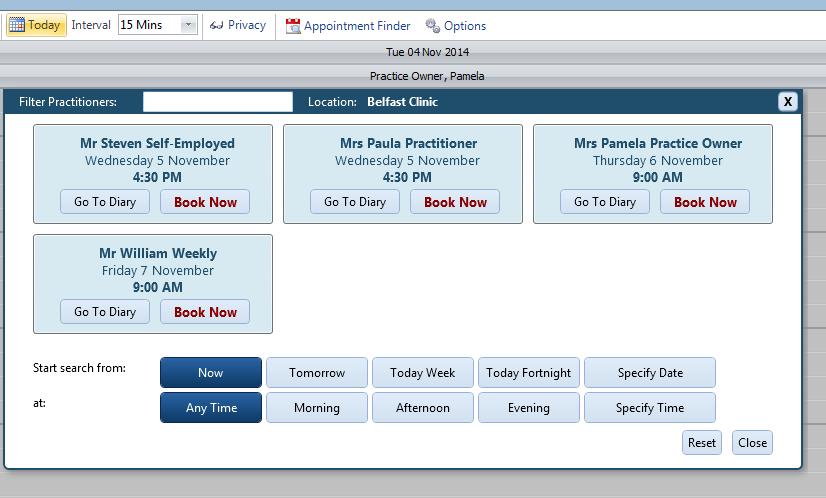
Task: Open Appointment Finder from the toolbar label
Action: pos(357,26)
